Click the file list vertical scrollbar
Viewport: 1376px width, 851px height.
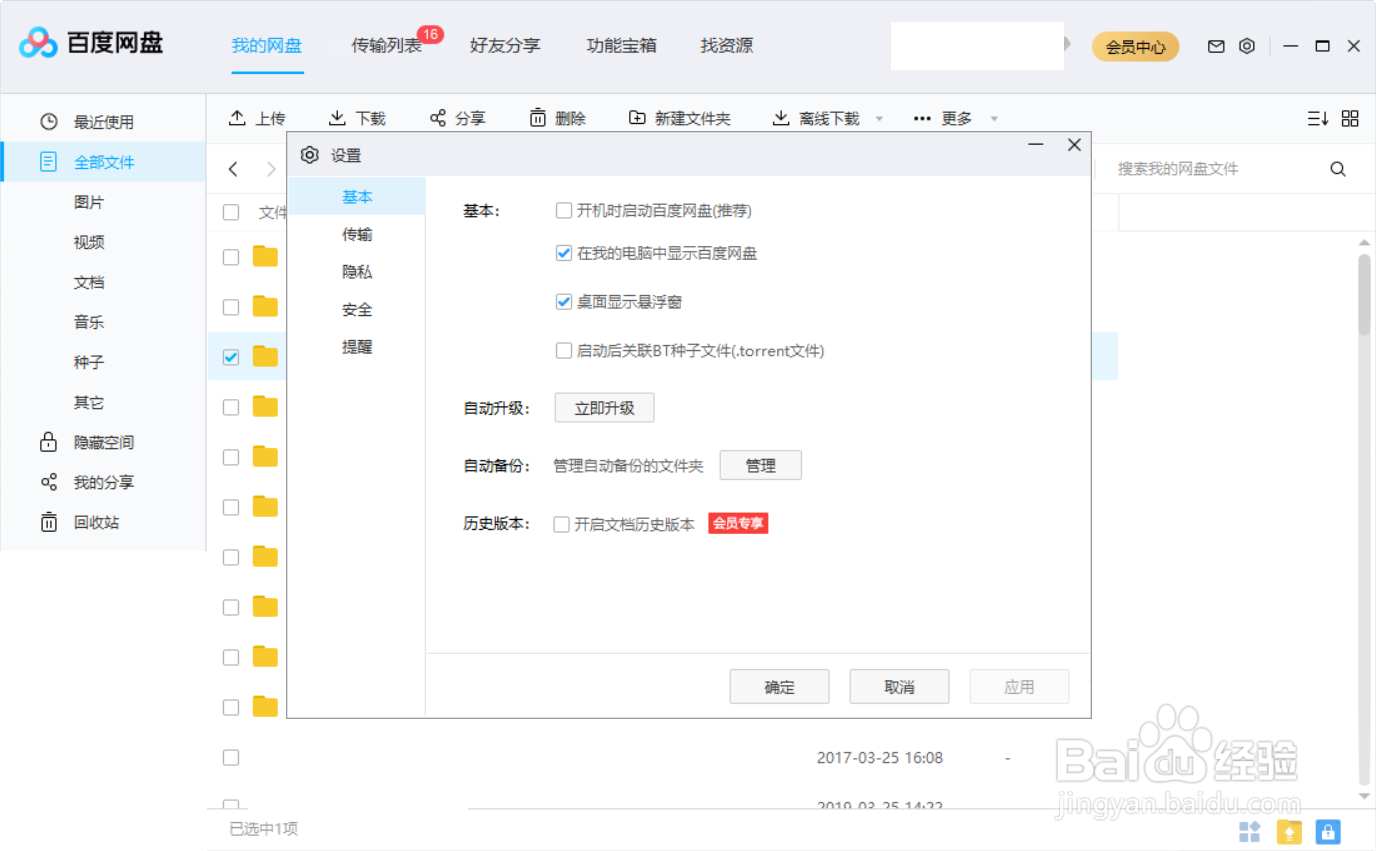[1365, 294]
